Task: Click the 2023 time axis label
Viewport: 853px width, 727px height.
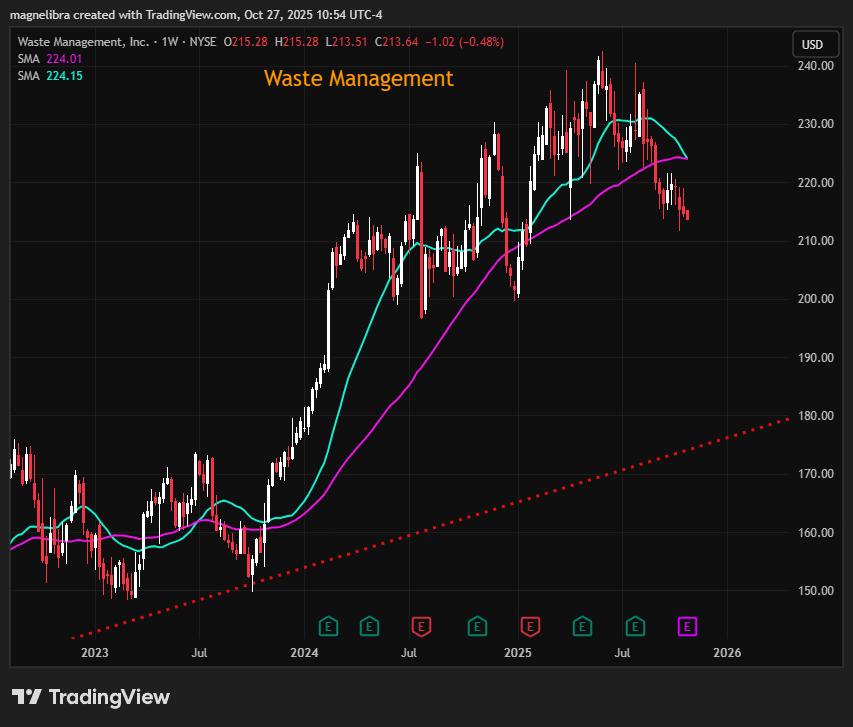Action: pyautogui.click(x=95, y=652)
